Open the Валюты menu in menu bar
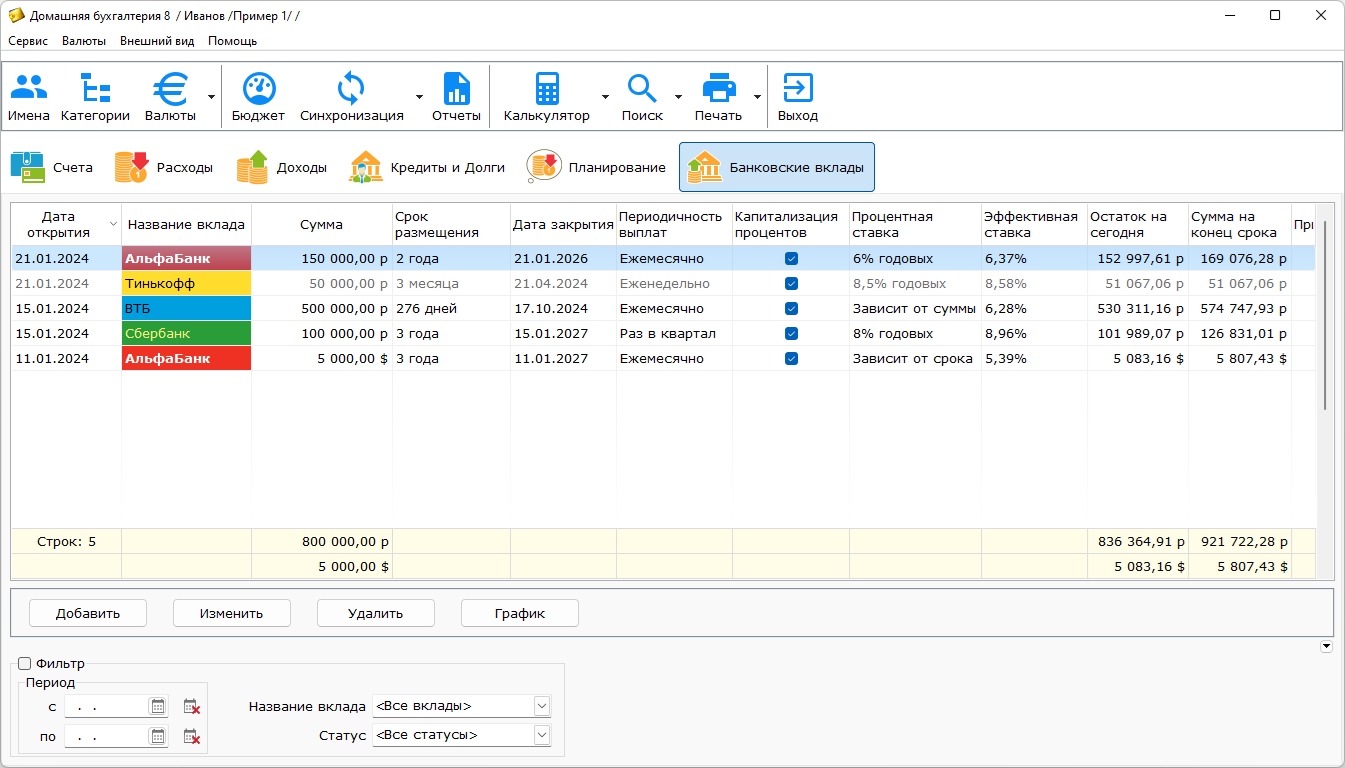This screenshot has height=768, width=1345. 84,41
